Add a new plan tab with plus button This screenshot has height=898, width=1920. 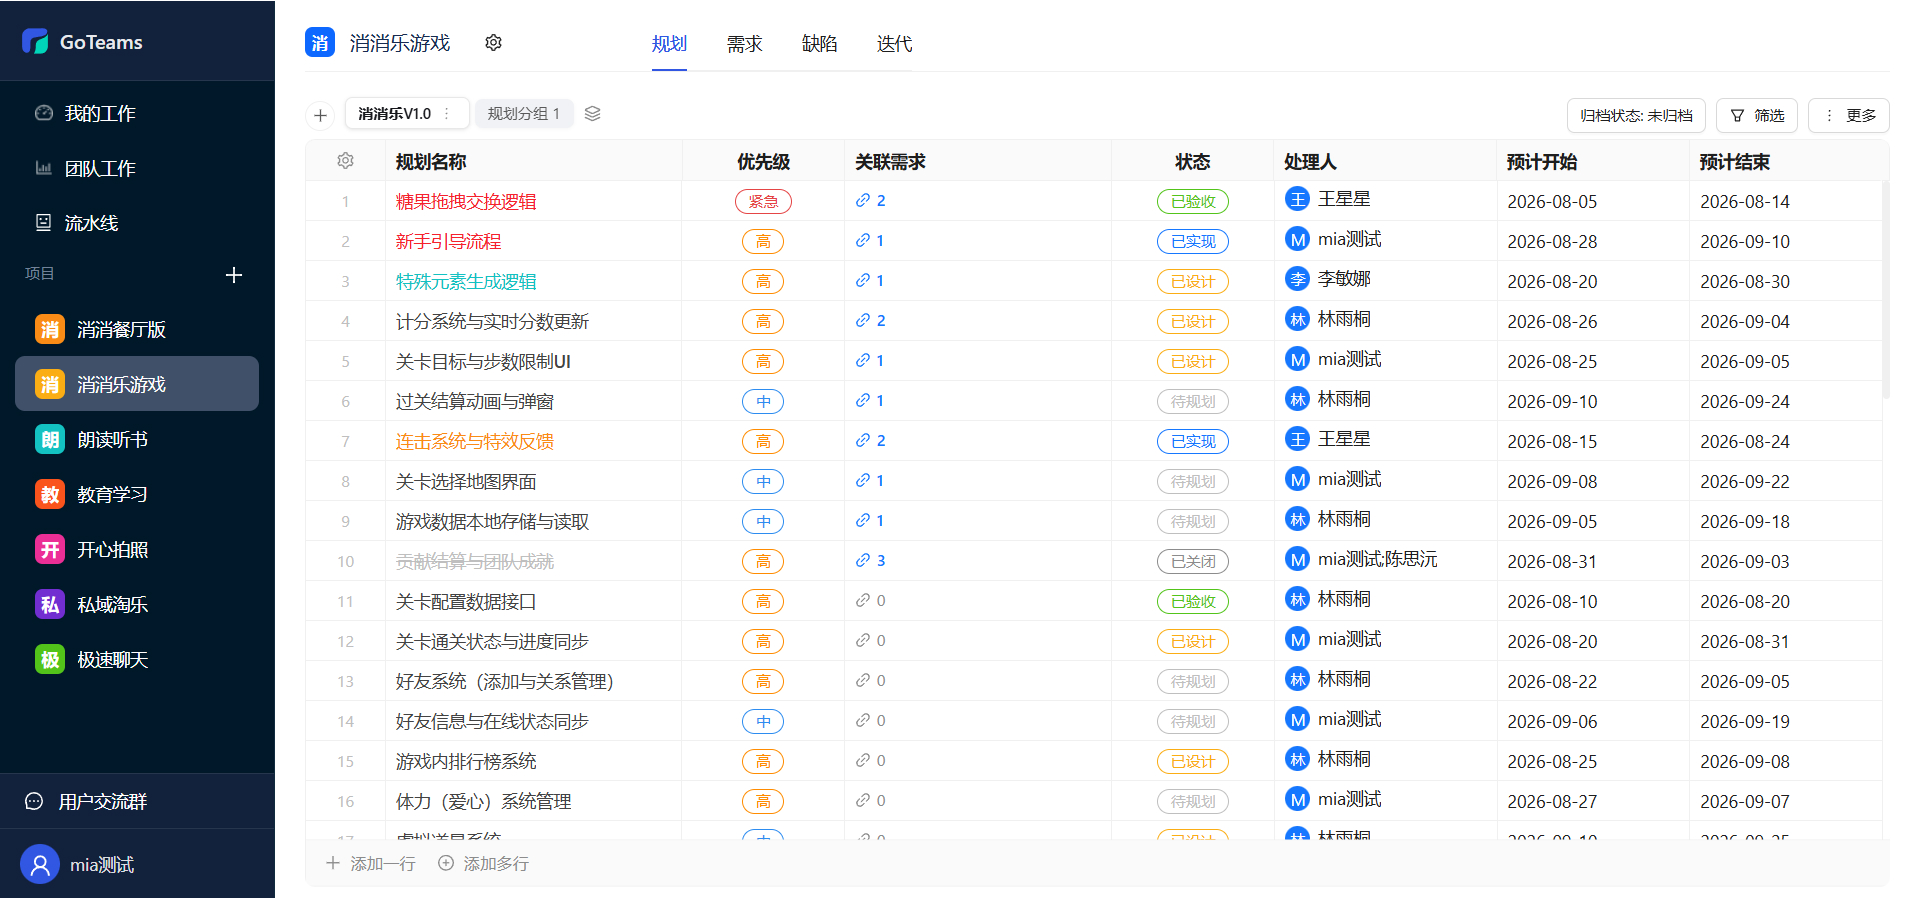coord(320,114)
